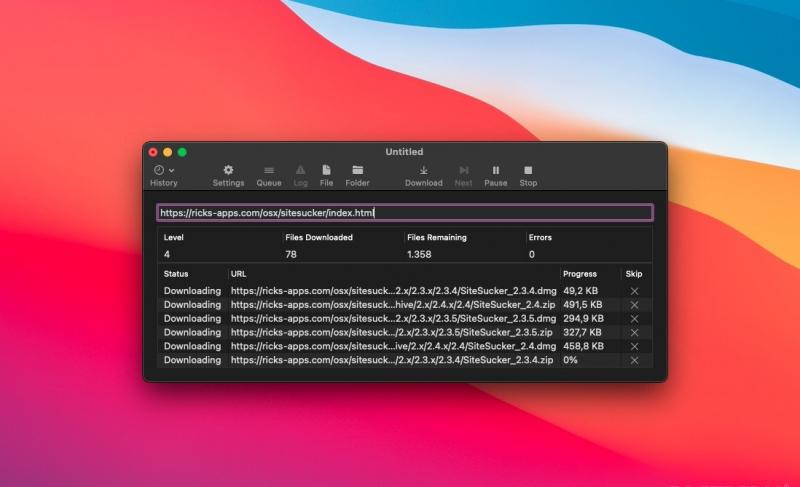
Task: Select the SiteSucker_2.3.4.zip URL row
Action: (x=392, y=360)
